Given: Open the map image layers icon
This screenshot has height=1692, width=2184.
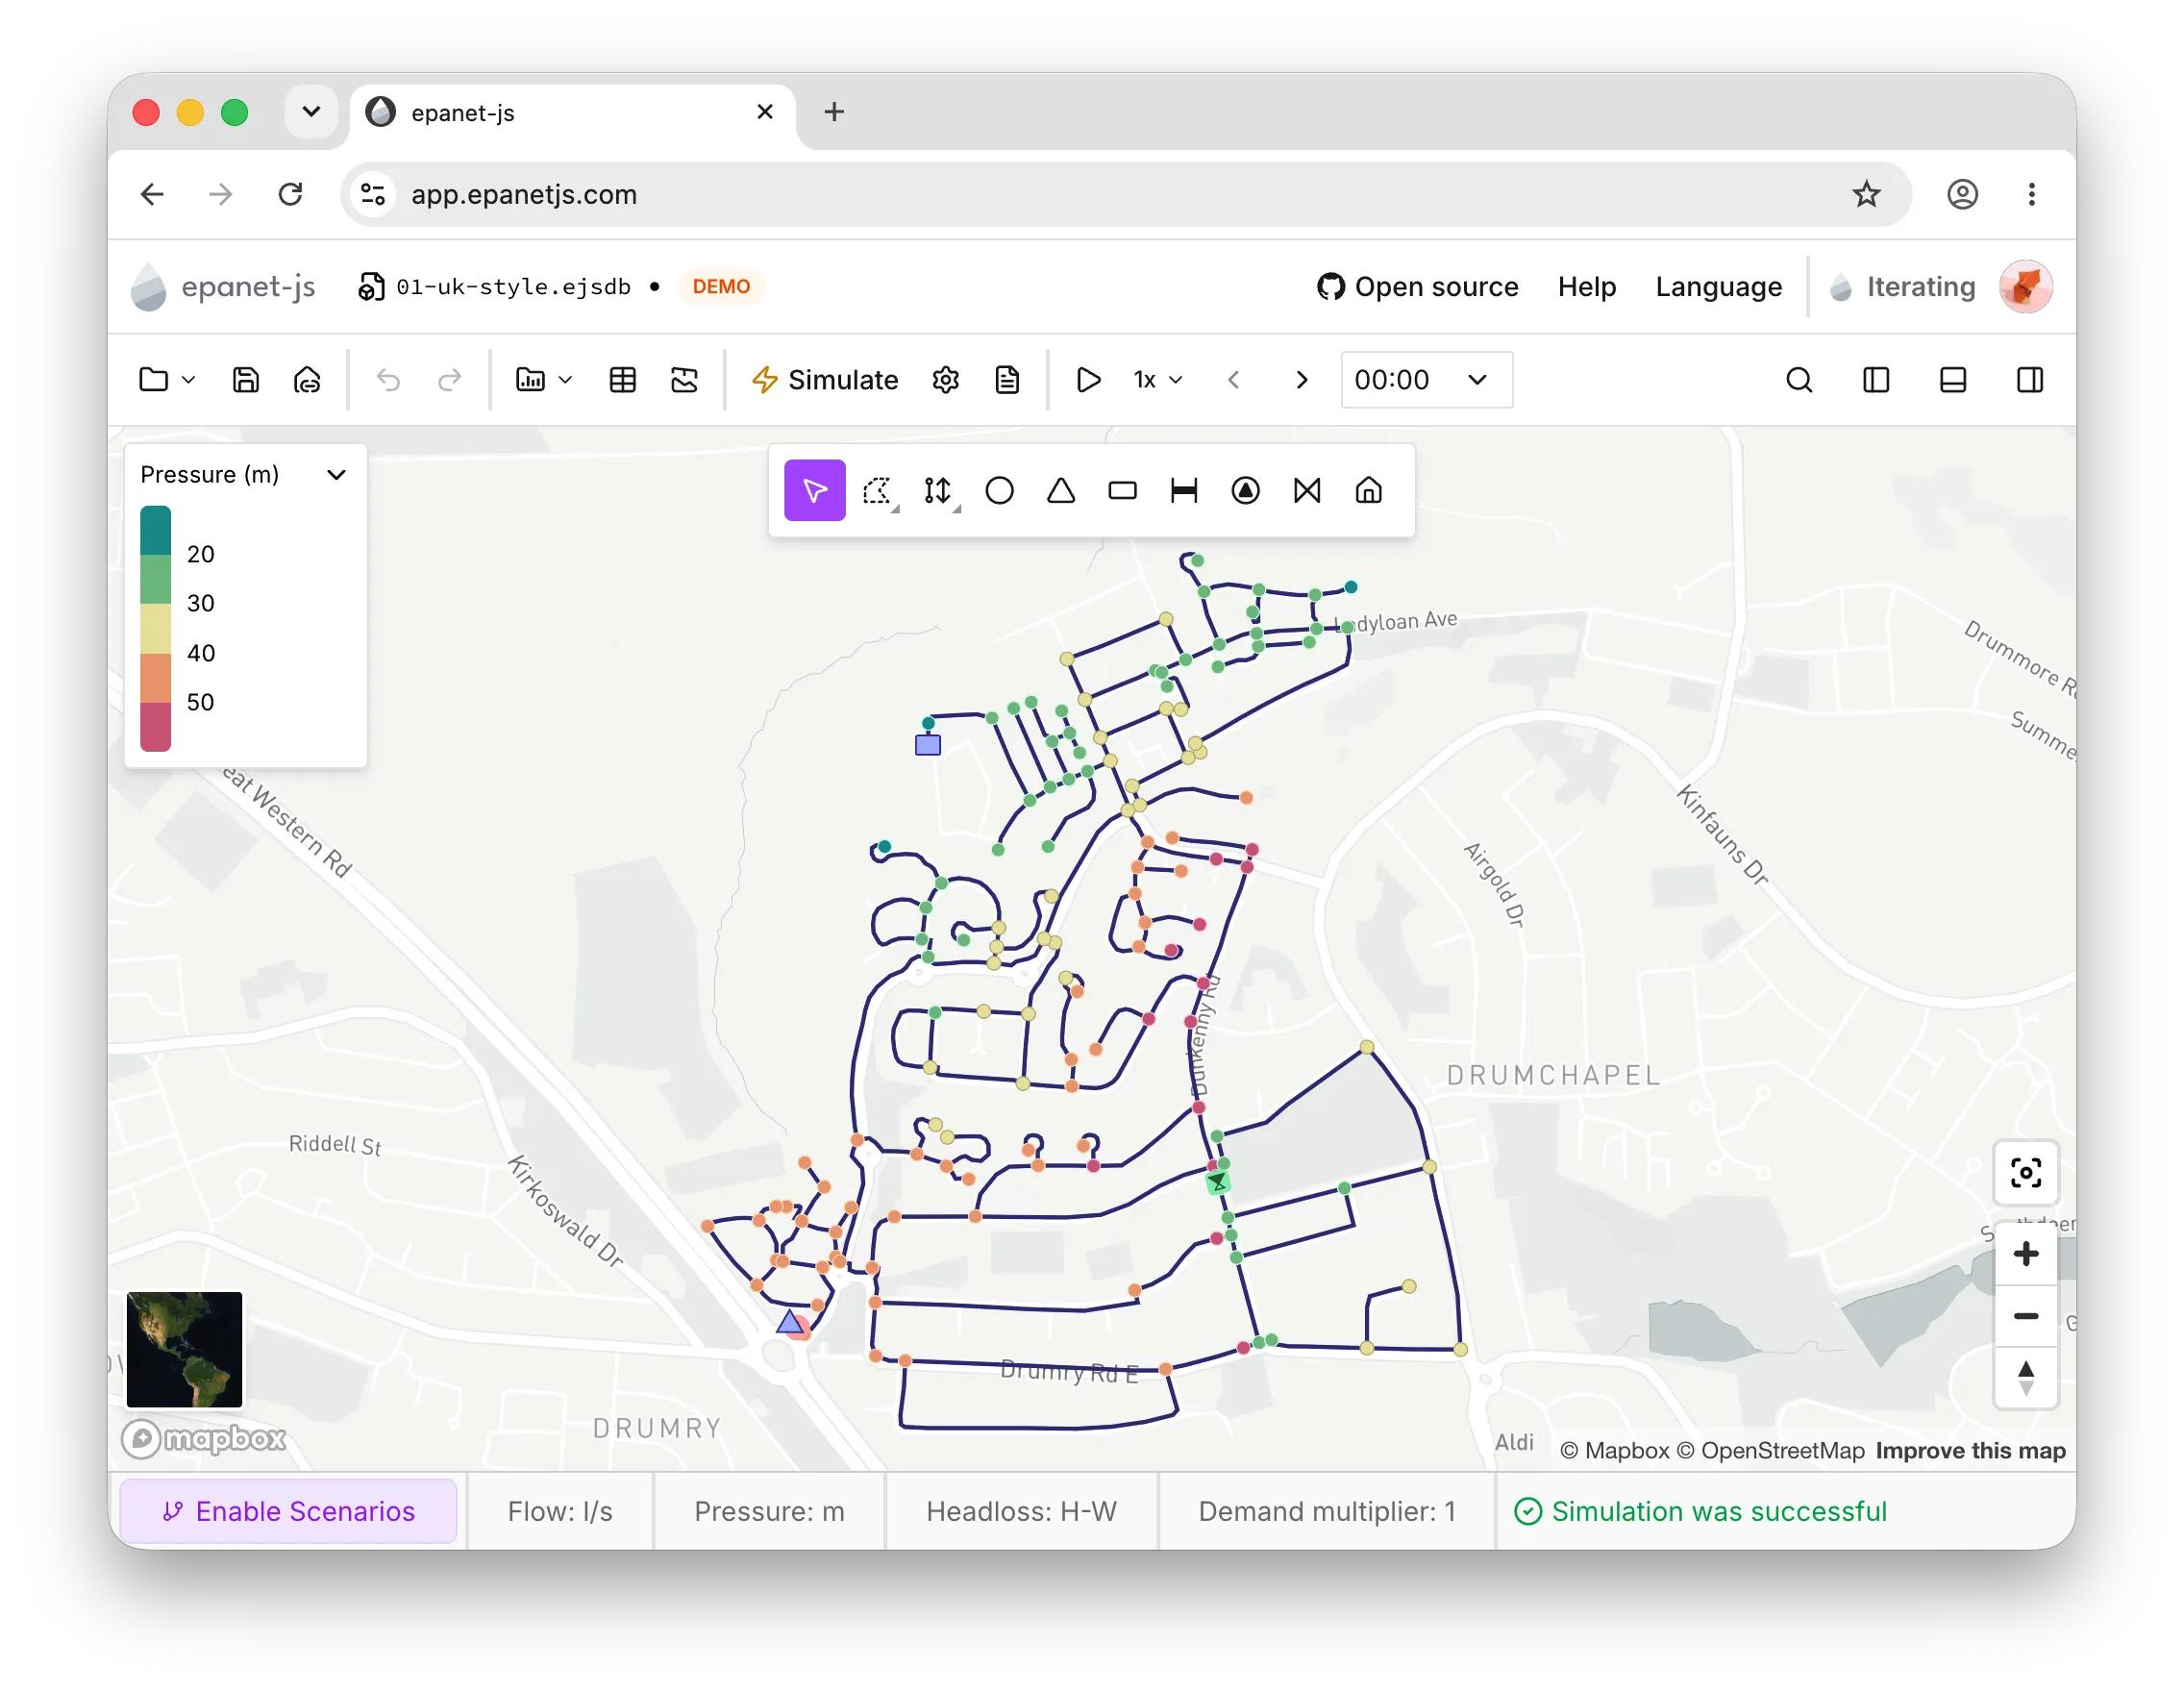Looking at the screenshot, I should (x=684, y=380).
